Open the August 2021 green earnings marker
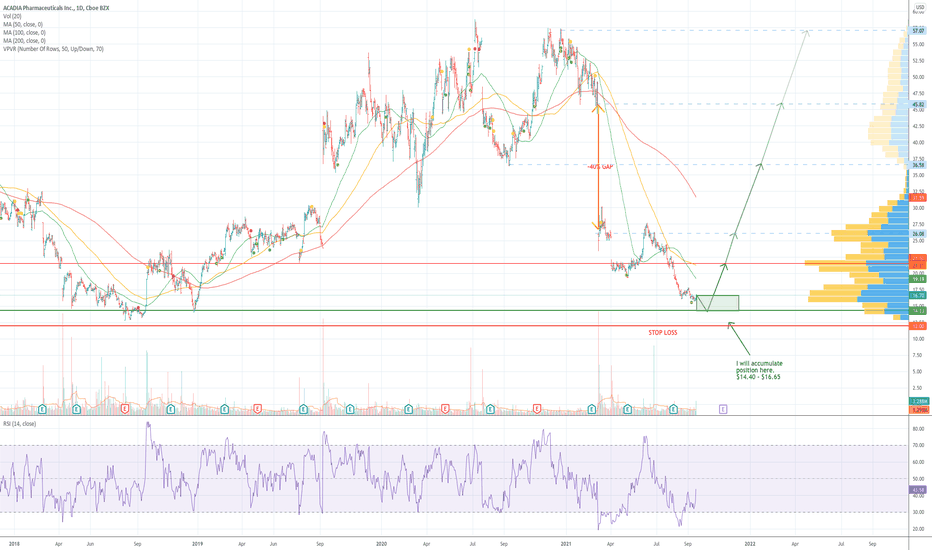This screenshot has width=932, height=550. (x=673, y=409)
